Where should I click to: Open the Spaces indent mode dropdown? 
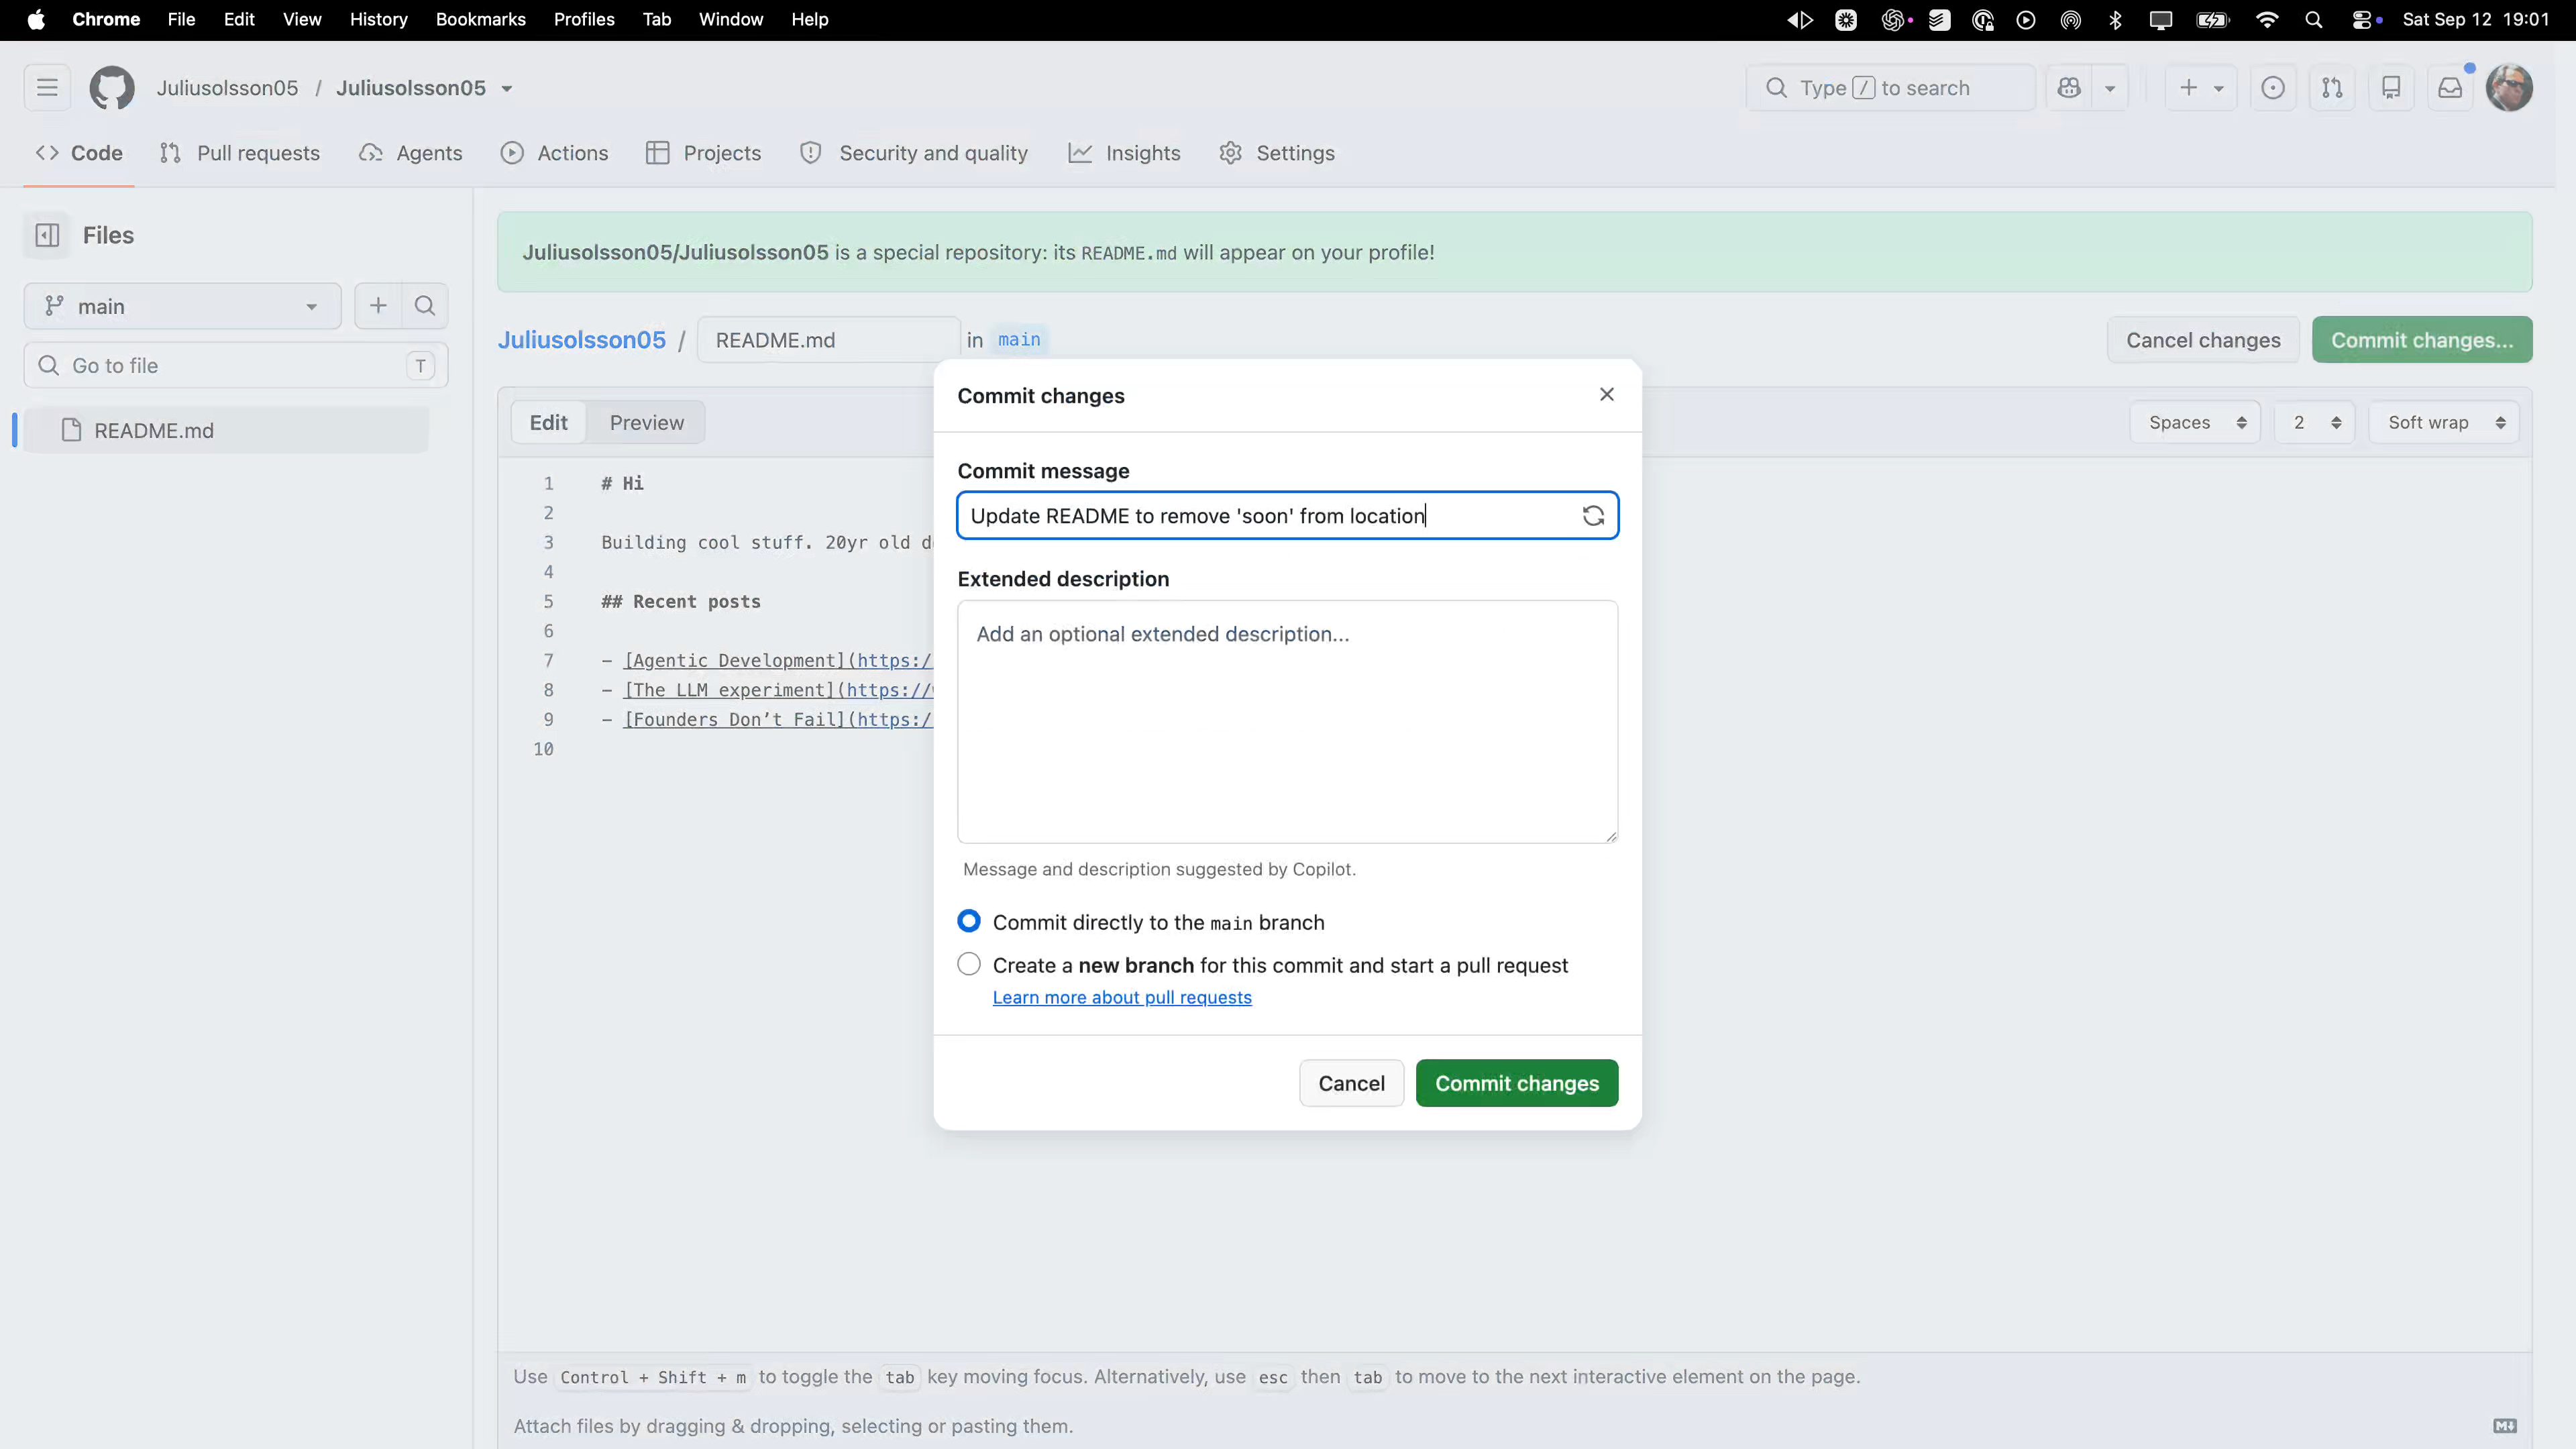2195,422
